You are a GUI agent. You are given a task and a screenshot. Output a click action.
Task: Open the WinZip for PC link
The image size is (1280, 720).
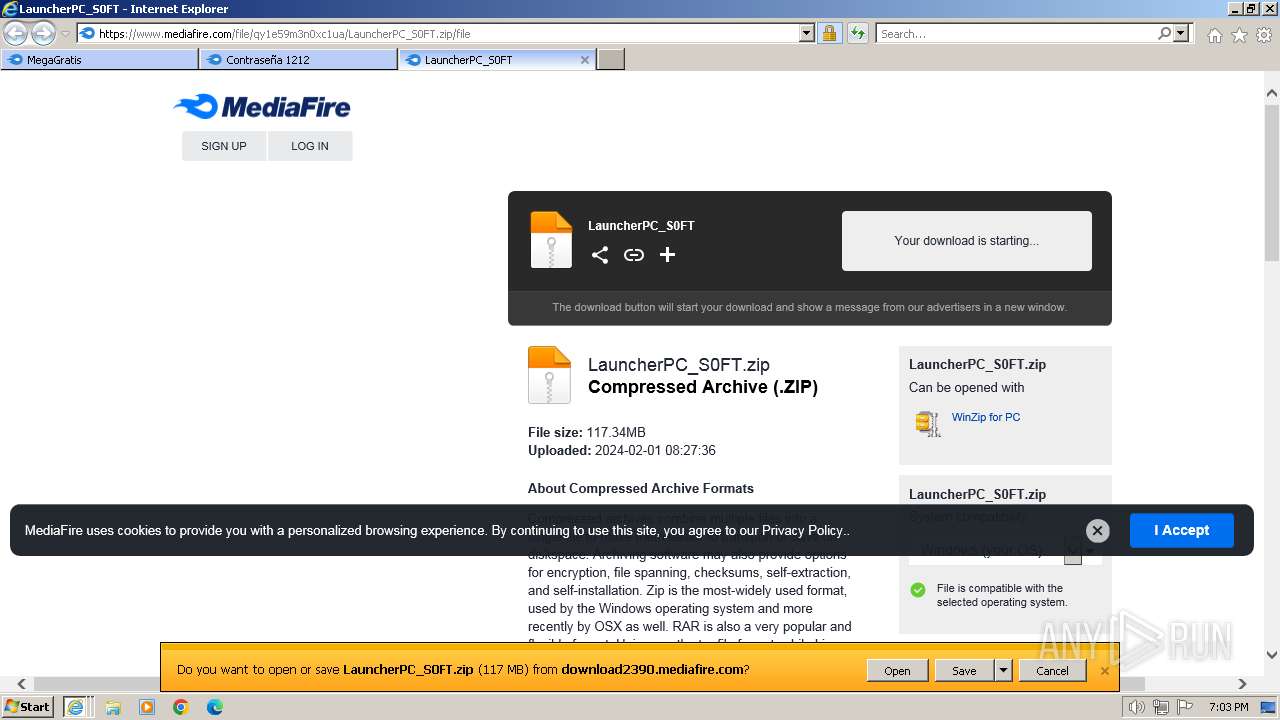tap(986, 417)
